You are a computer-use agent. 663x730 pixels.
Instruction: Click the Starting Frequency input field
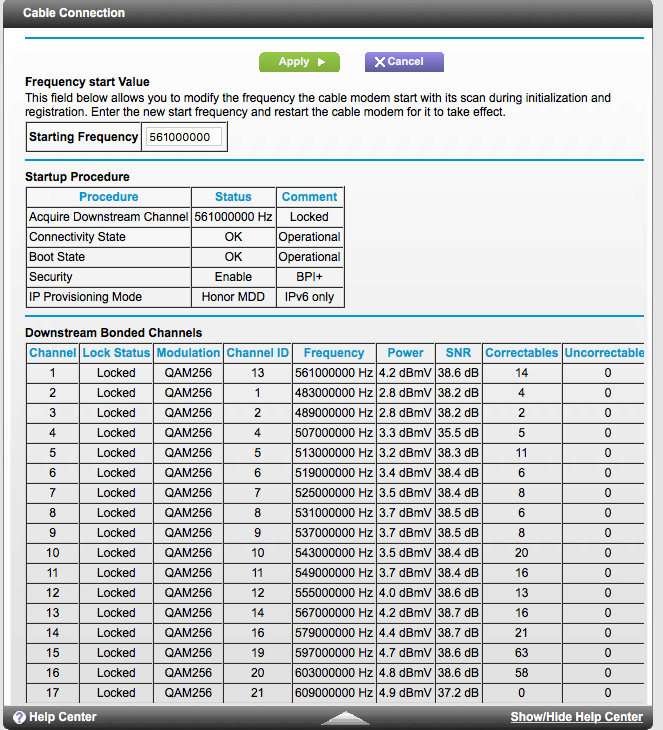(x=184, y=137)
